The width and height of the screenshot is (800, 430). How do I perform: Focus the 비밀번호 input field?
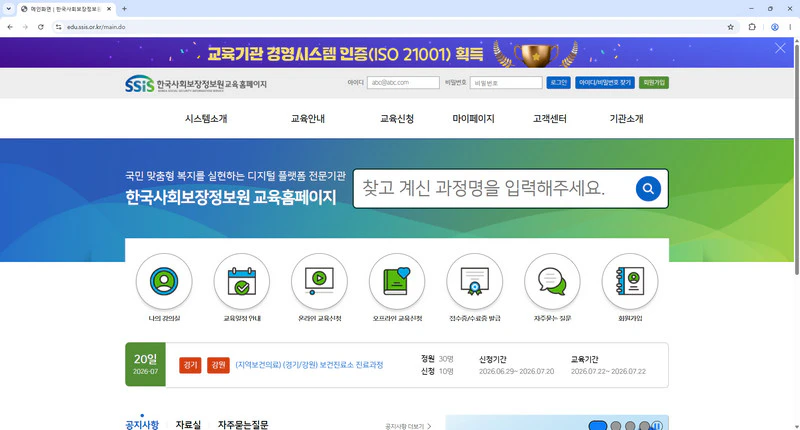506,83
